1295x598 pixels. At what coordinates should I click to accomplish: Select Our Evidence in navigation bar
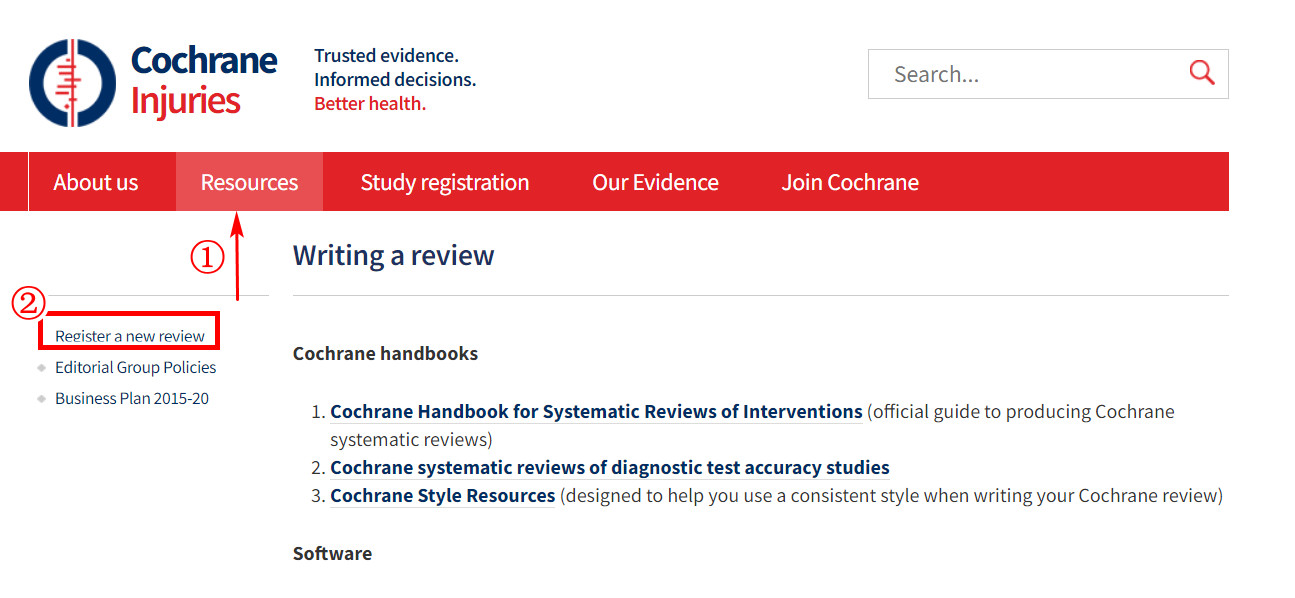pyautogui.click(x=656, y=182)
